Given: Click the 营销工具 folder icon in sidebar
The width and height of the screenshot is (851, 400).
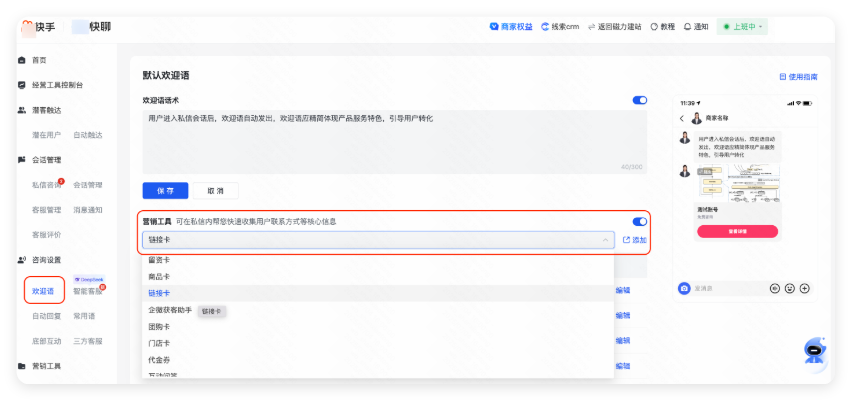Looking at the screenshot, I should (22, 366).
